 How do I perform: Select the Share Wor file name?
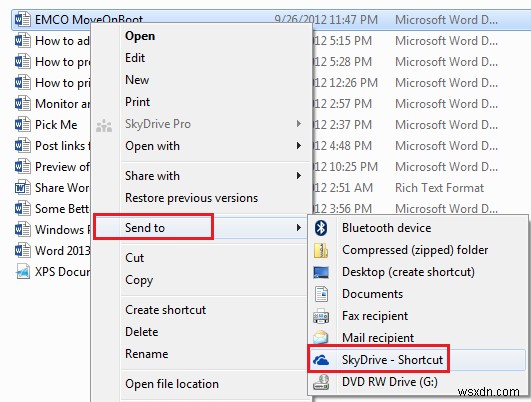(62, 188)
